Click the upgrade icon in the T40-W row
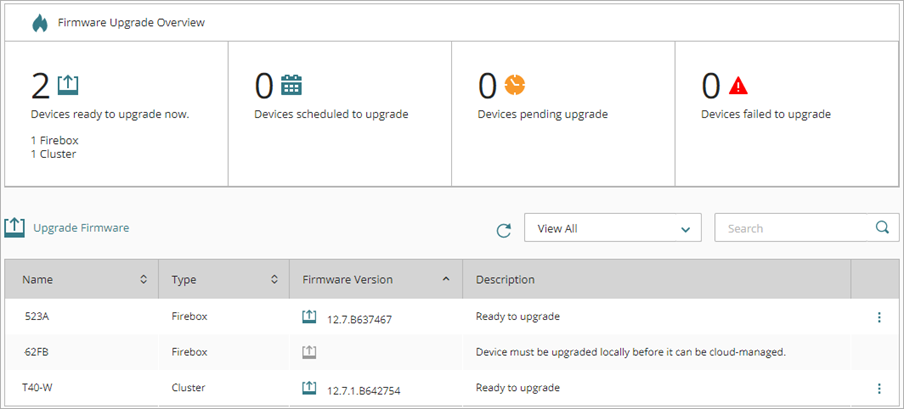Image resolution: width=904 pixels, height=409 pixels. [309, 388]
